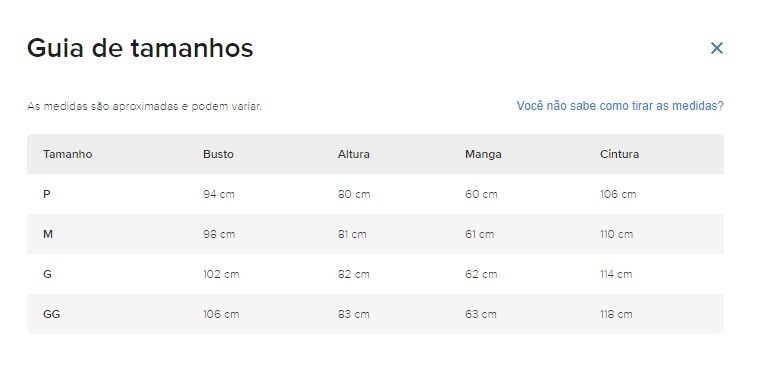This screenshot has width=767, height=365.
Task: Click the 81 cm height value
Action: tap(352, 234)
